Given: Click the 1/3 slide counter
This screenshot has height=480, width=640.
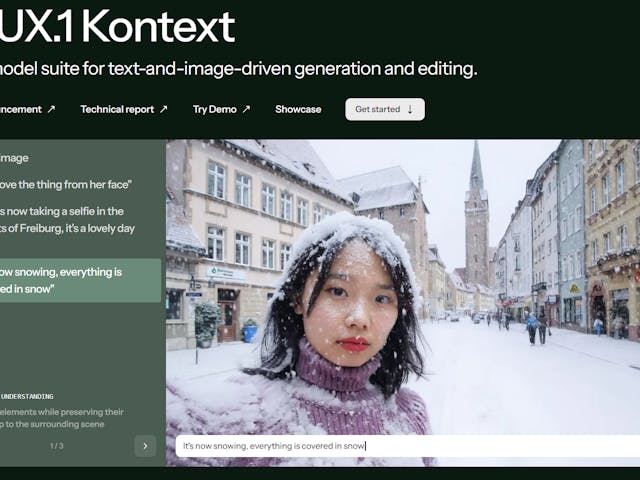Looking at the screenshot, I should click(57, 446).
